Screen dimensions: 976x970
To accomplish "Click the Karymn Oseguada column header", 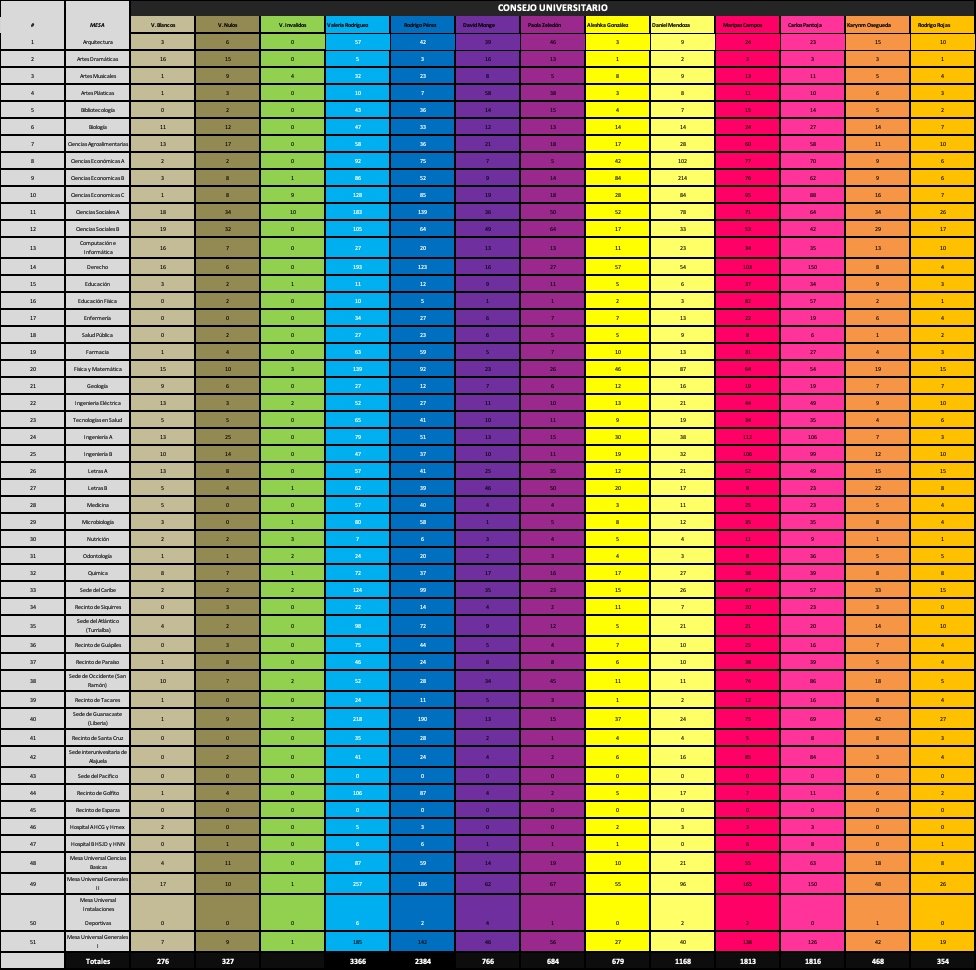I will (877, 23).
